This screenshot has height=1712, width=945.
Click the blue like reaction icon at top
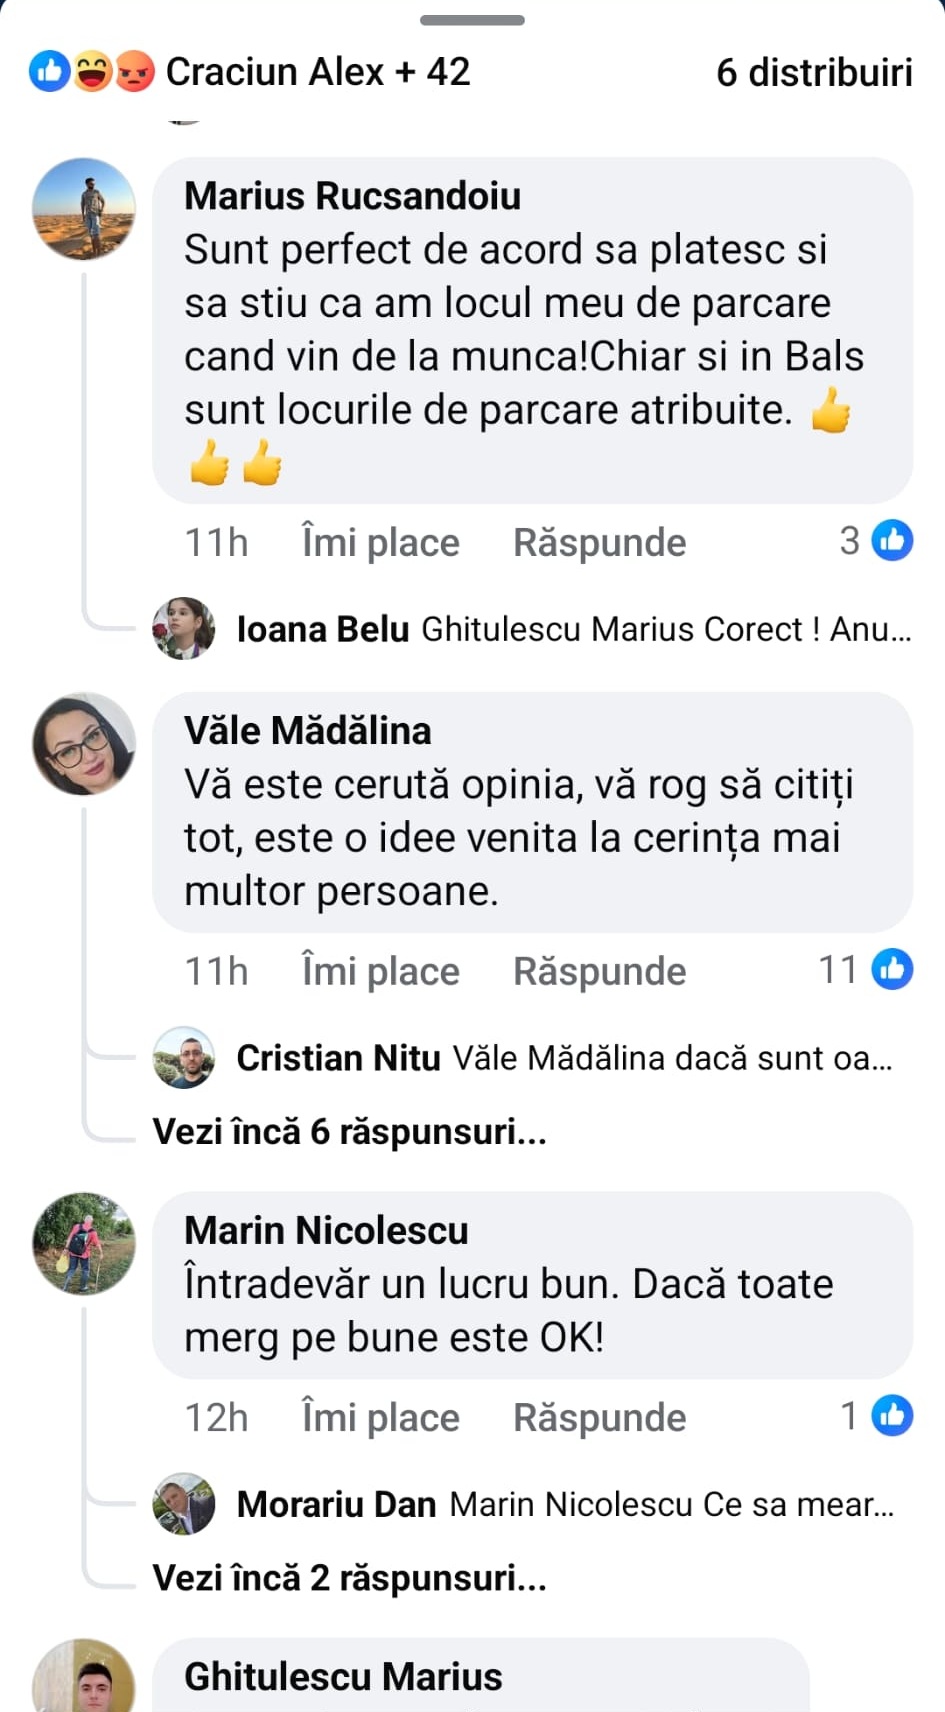(x=49, y=72)
